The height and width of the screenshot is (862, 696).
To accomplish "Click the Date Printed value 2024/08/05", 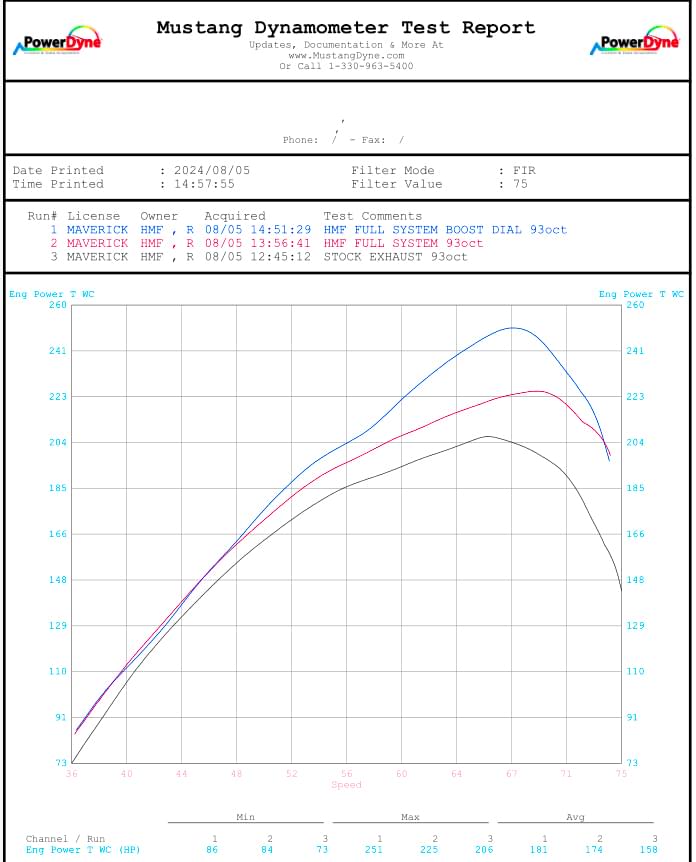I will (212, 170).
